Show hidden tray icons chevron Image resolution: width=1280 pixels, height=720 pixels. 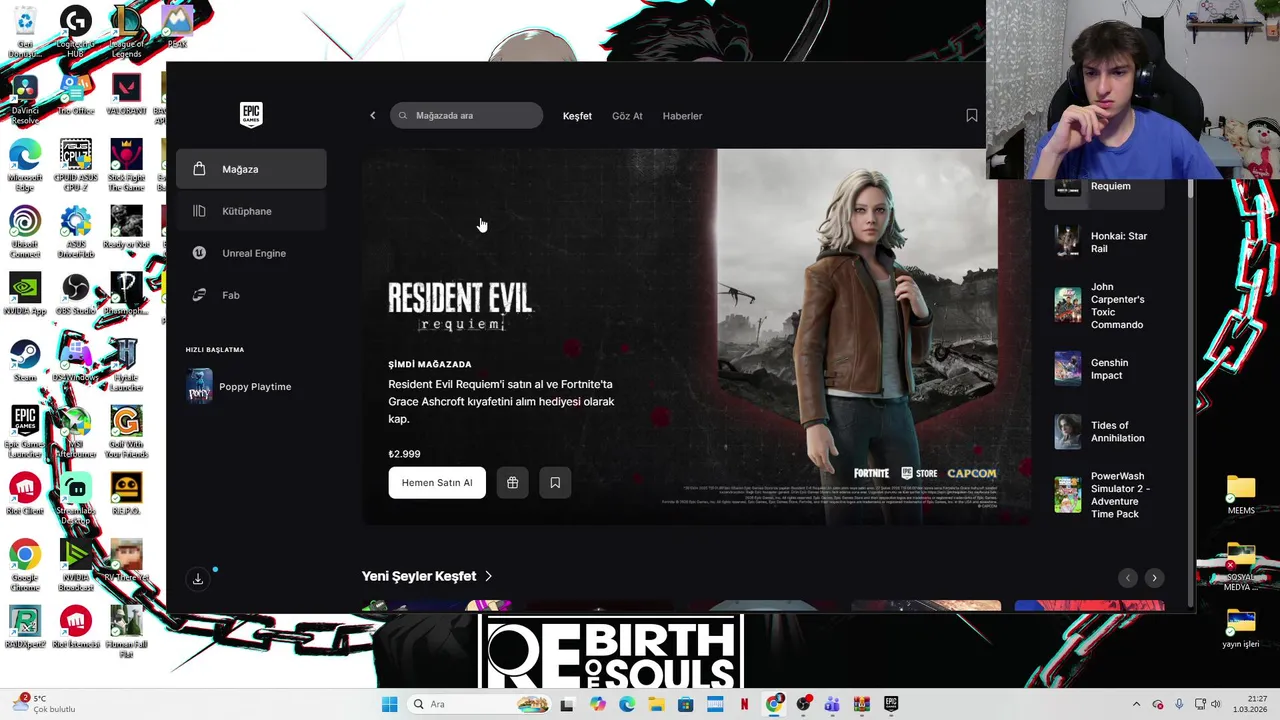pos(1136,704)
